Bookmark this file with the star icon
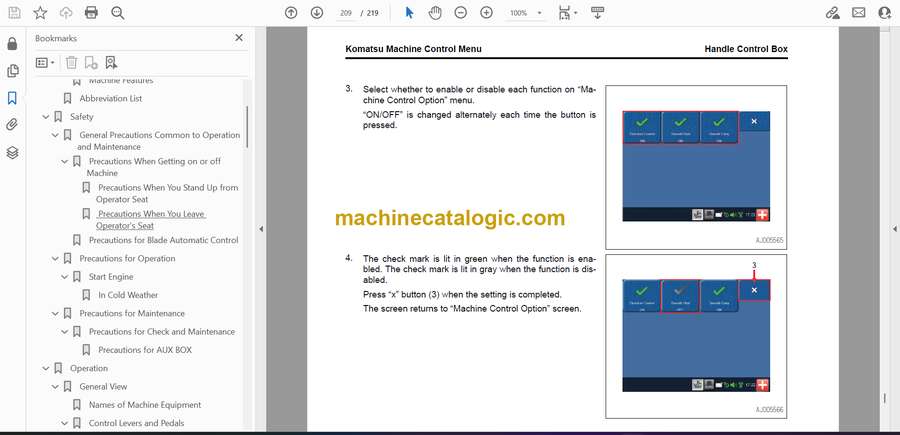This screenshot has width=900, height=435. point(40,13)
